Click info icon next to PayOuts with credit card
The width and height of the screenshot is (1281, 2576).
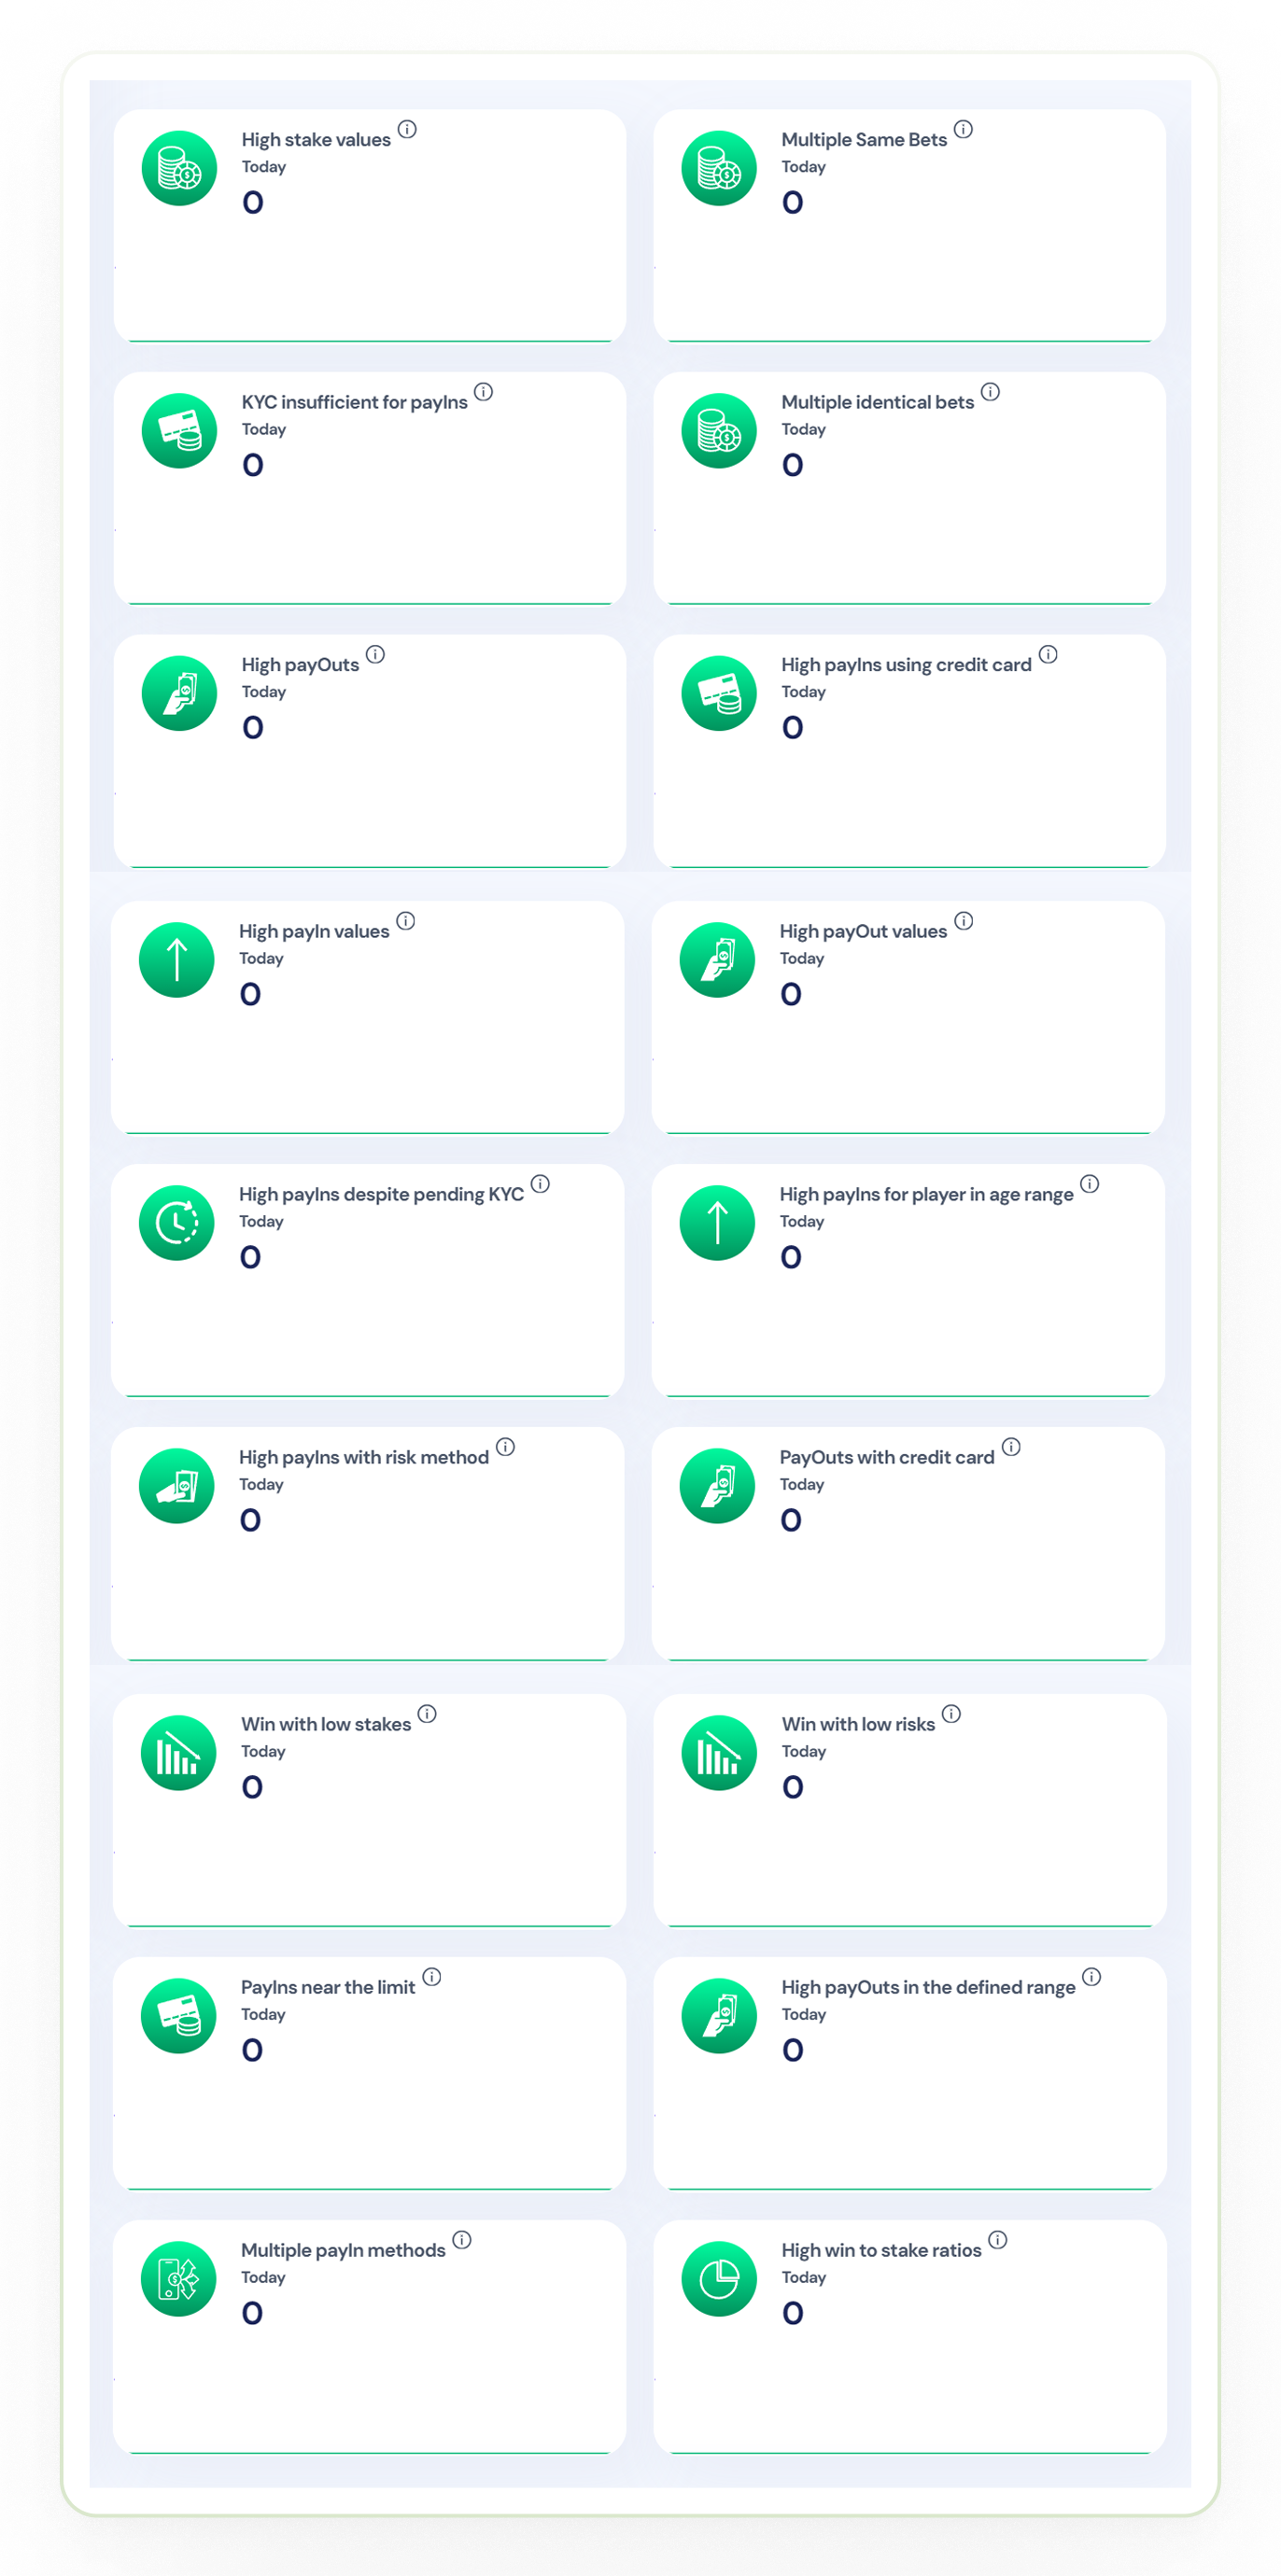pyautogui.click(x=1011, y=1447)
